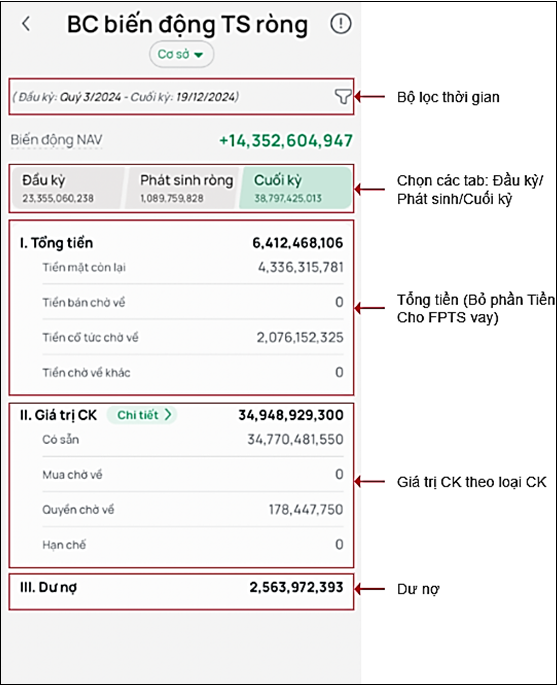Click the III. Dư nợ row
Image resolution: width=559 pixels, height=685 pixels.
pyautogui.click(x=181, y=588)
